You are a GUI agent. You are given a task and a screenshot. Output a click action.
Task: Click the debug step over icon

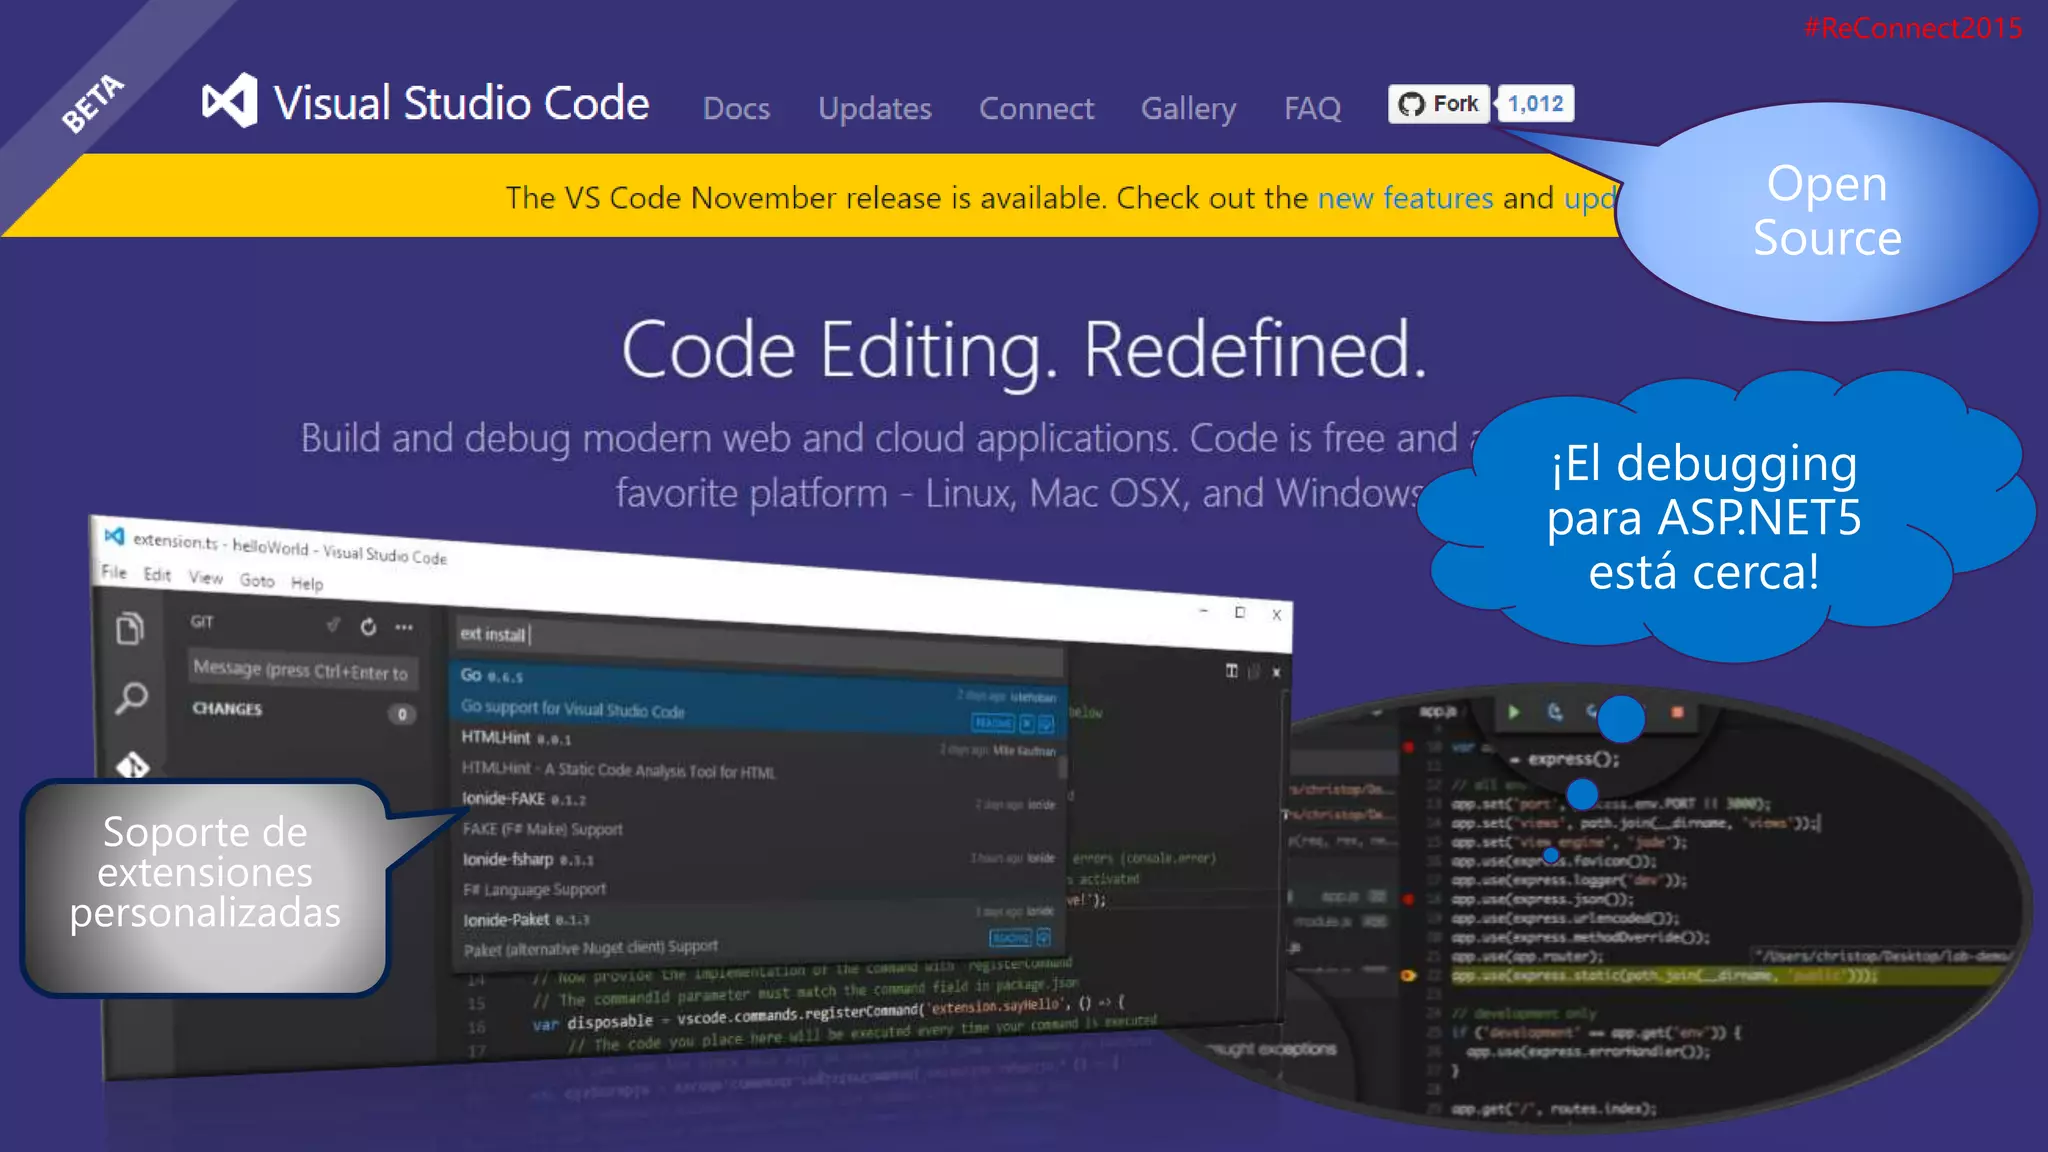click(x=1554, y=712)
